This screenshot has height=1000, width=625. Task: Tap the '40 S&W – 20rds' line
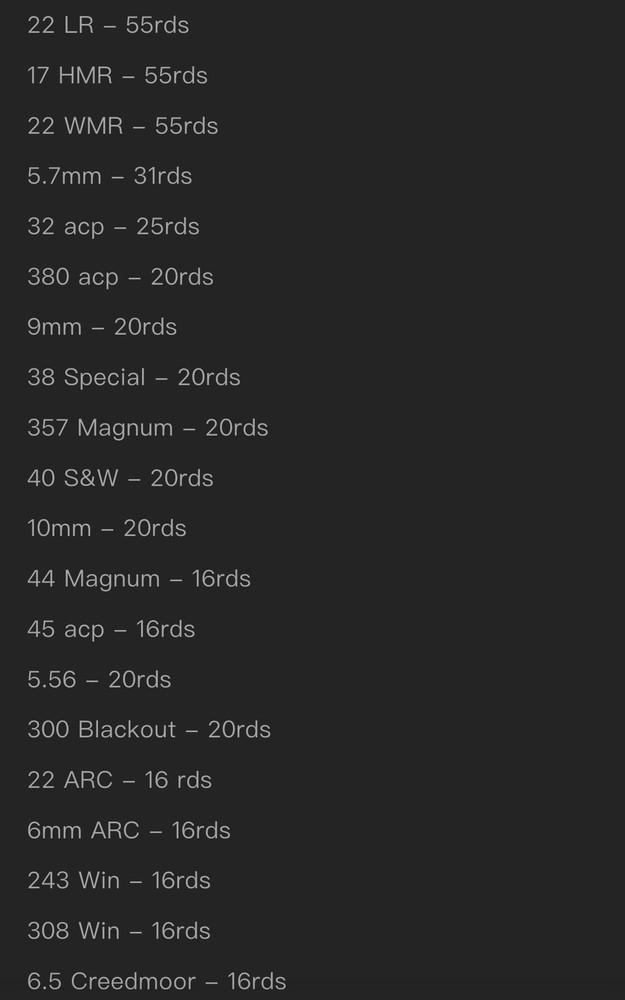120,478
